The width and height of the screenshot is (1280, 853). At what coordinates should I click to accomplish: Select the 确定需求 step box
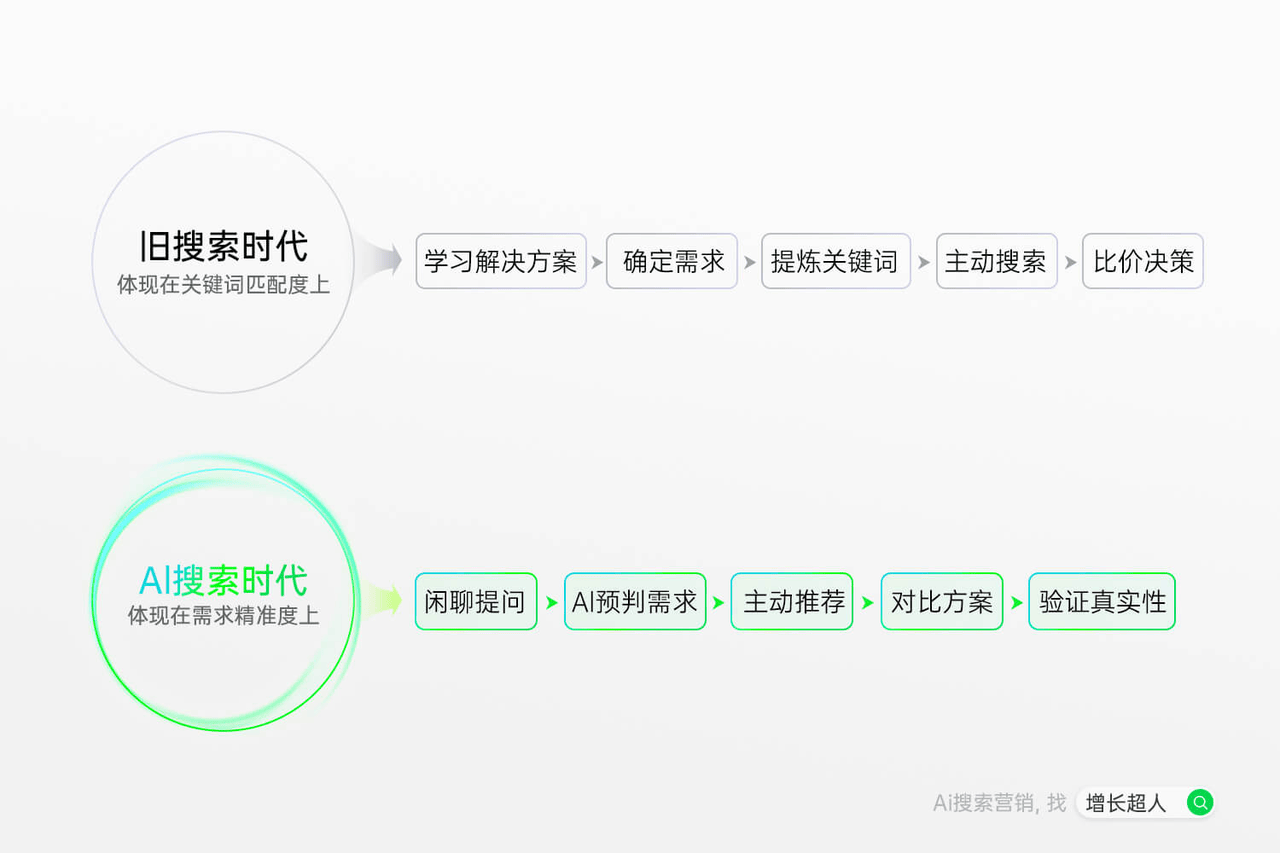click(672, 261)
